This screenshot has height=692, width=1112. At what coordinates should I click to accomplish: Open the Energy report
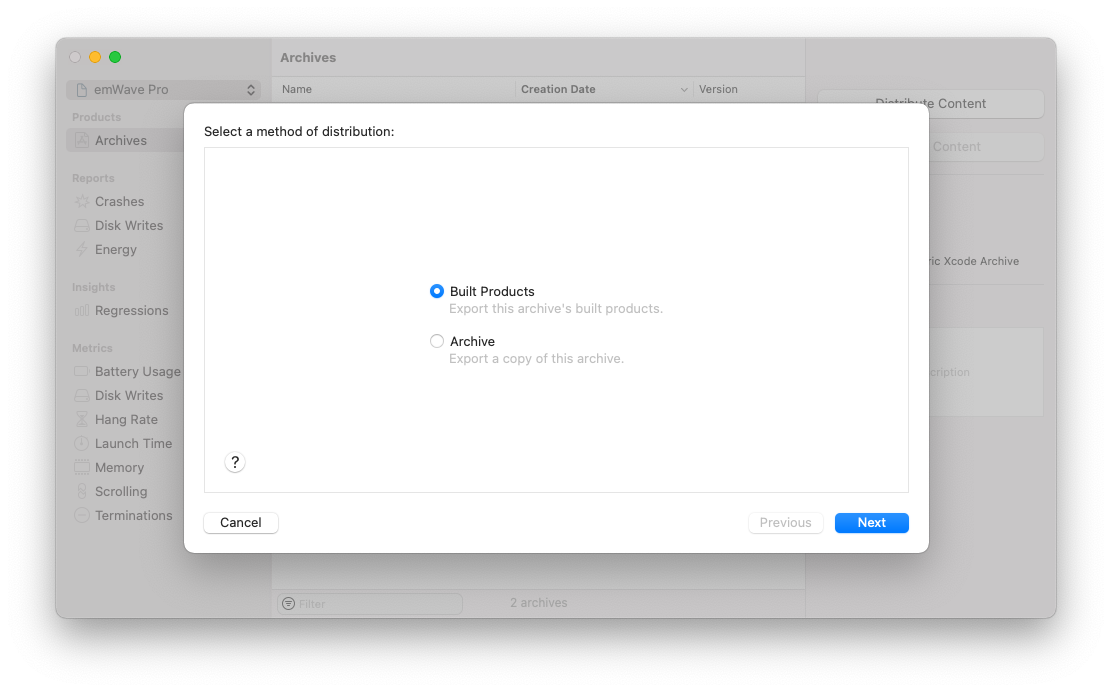tap(116, 250)
